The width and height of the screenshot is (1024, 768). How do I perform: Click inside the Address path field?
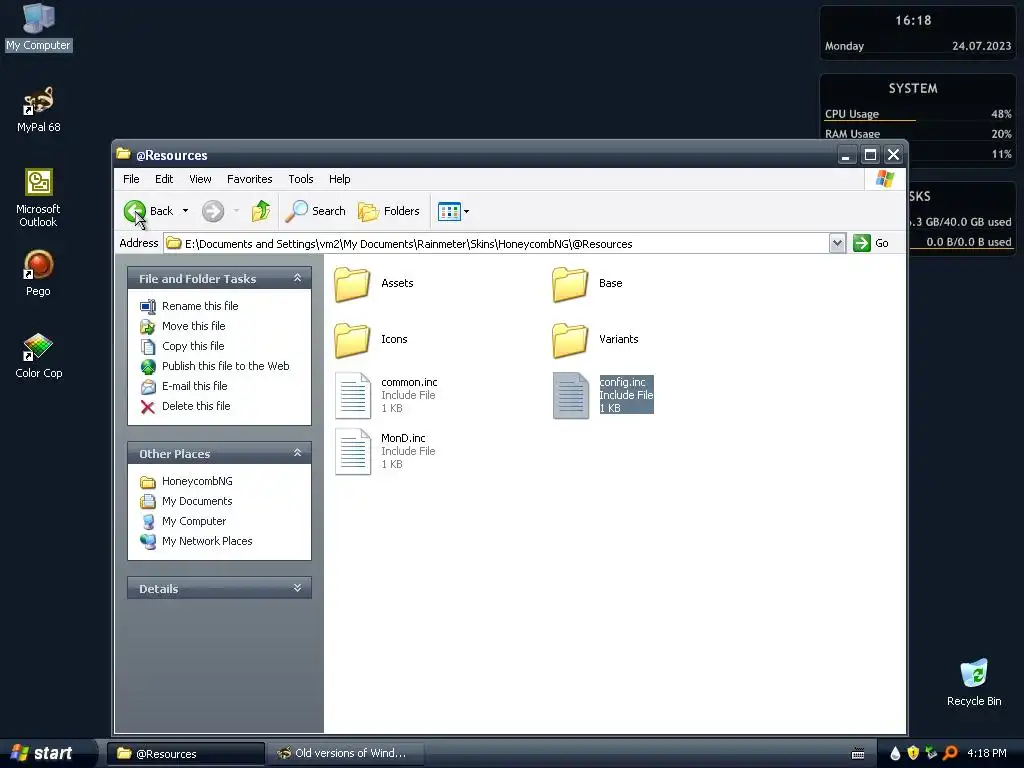tap(496, 244)
